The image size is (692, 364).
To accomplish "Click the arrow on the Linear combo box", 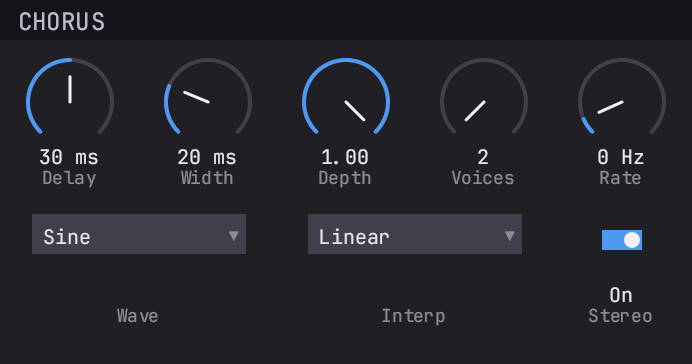I will coord(510,236).
